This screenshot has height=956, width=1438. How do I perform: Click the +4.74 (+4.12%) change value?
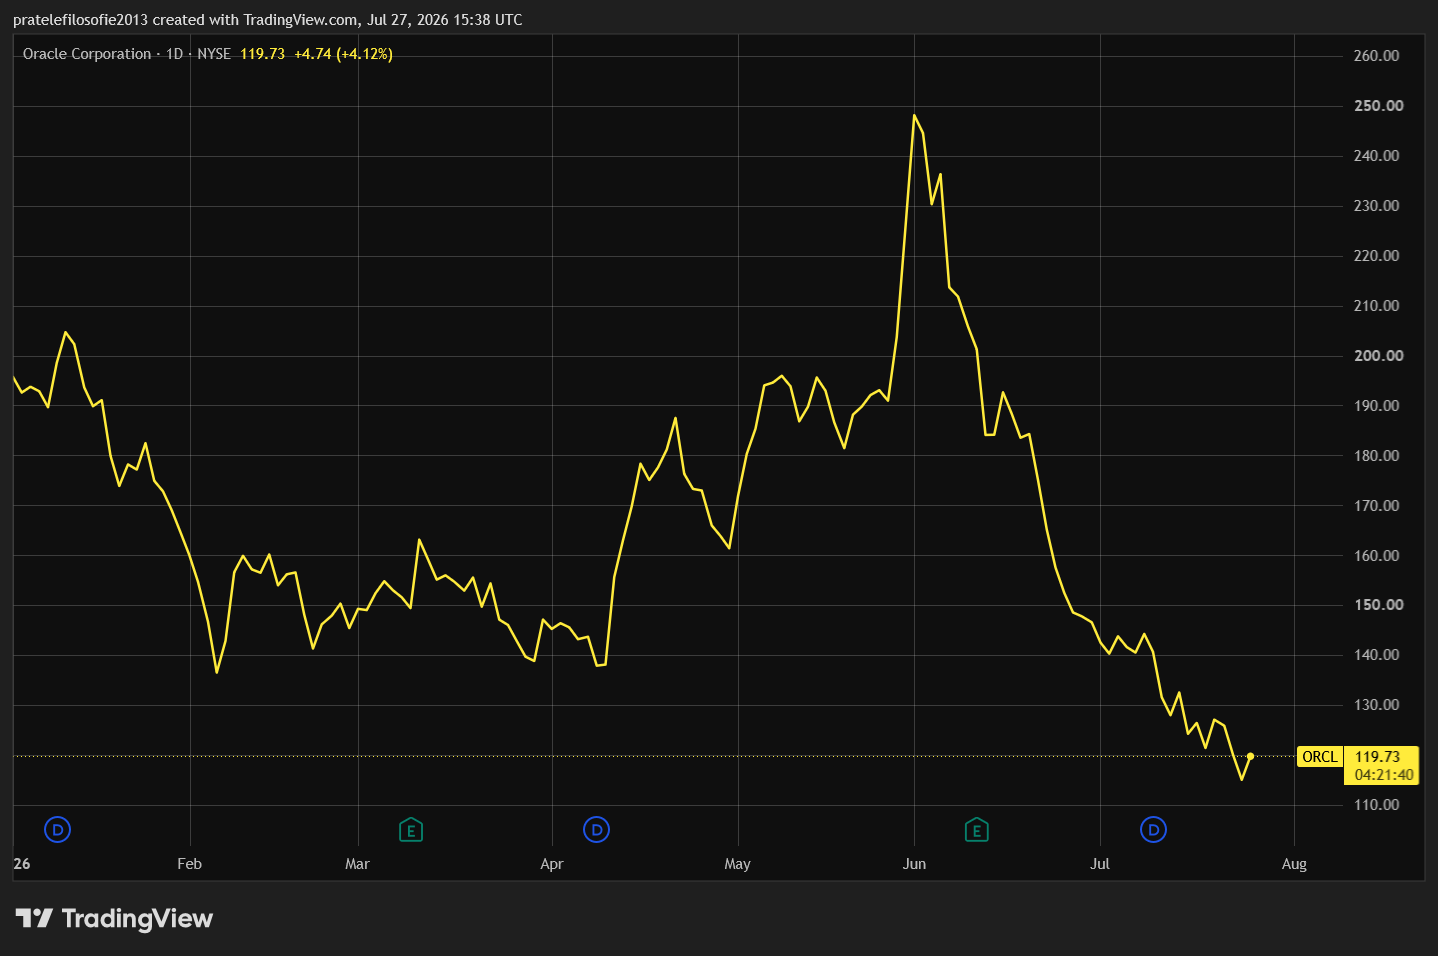pyautogui.click(x=343, y=54)
